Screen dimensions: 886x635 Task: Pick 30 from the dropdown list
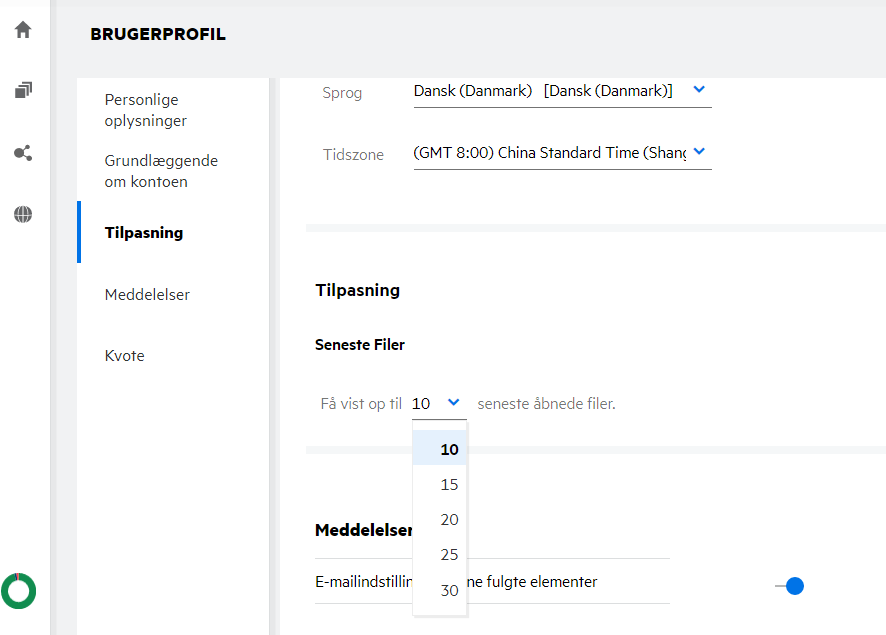point(449,591)
